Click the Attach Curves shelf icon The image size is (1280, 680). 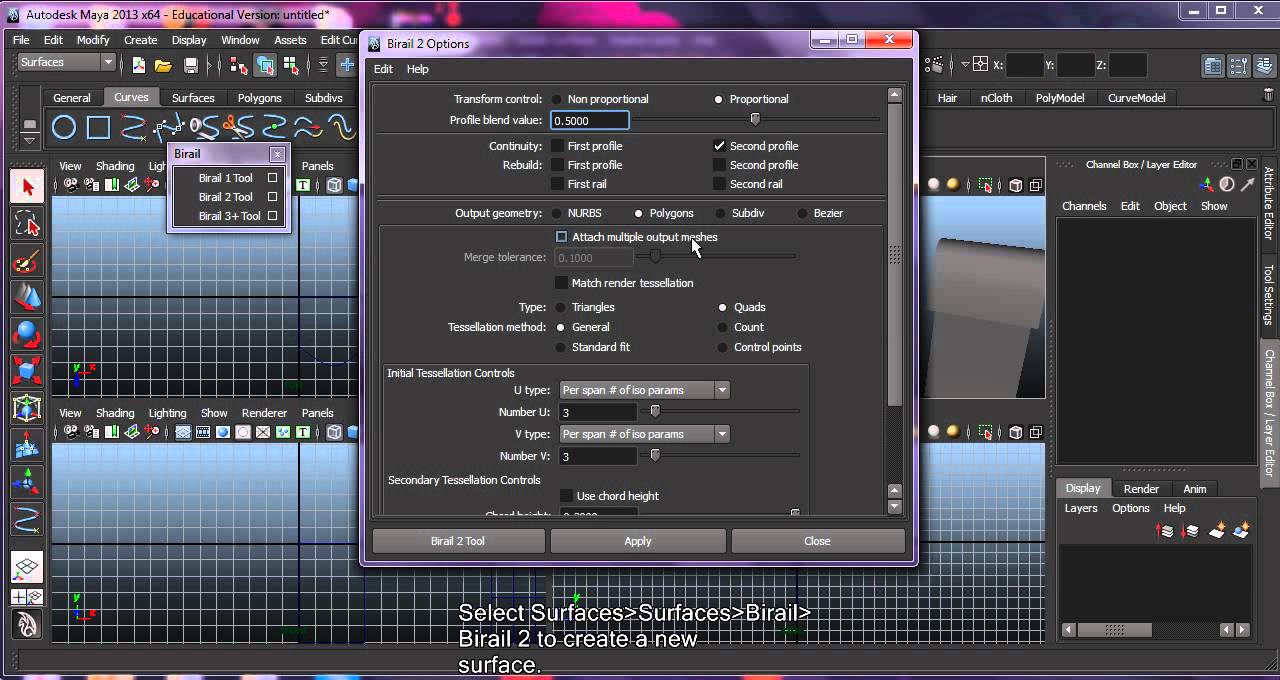[204, 128]
